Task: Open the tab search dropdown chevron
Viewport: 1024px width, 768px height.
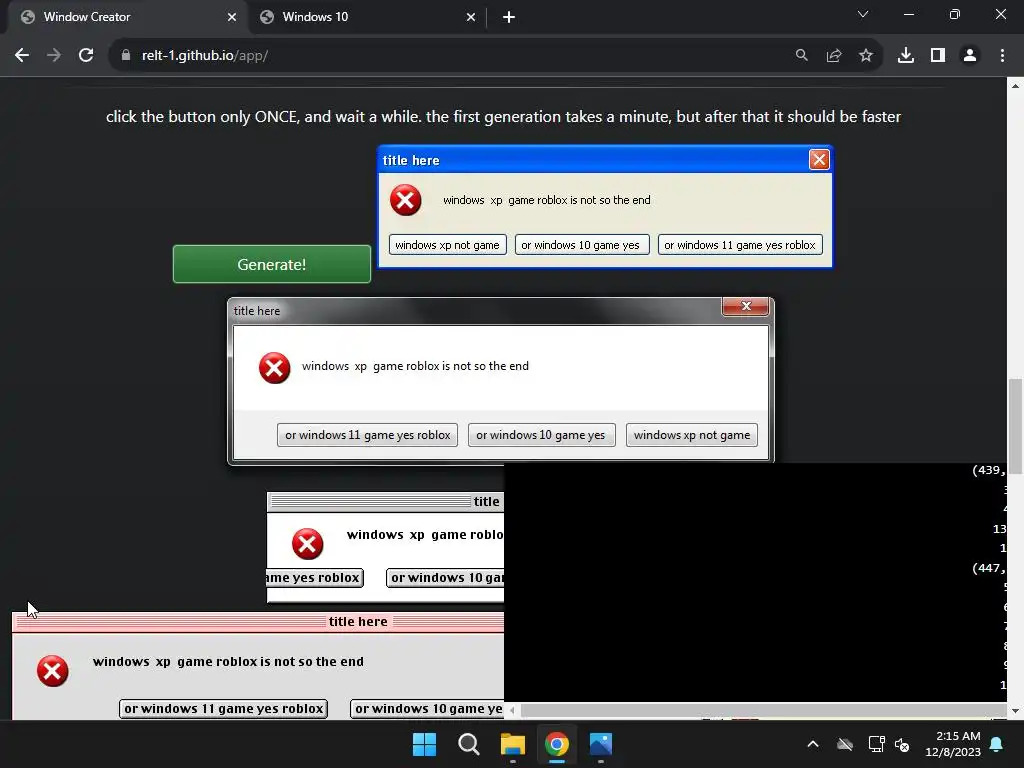Action: [863, 14]
